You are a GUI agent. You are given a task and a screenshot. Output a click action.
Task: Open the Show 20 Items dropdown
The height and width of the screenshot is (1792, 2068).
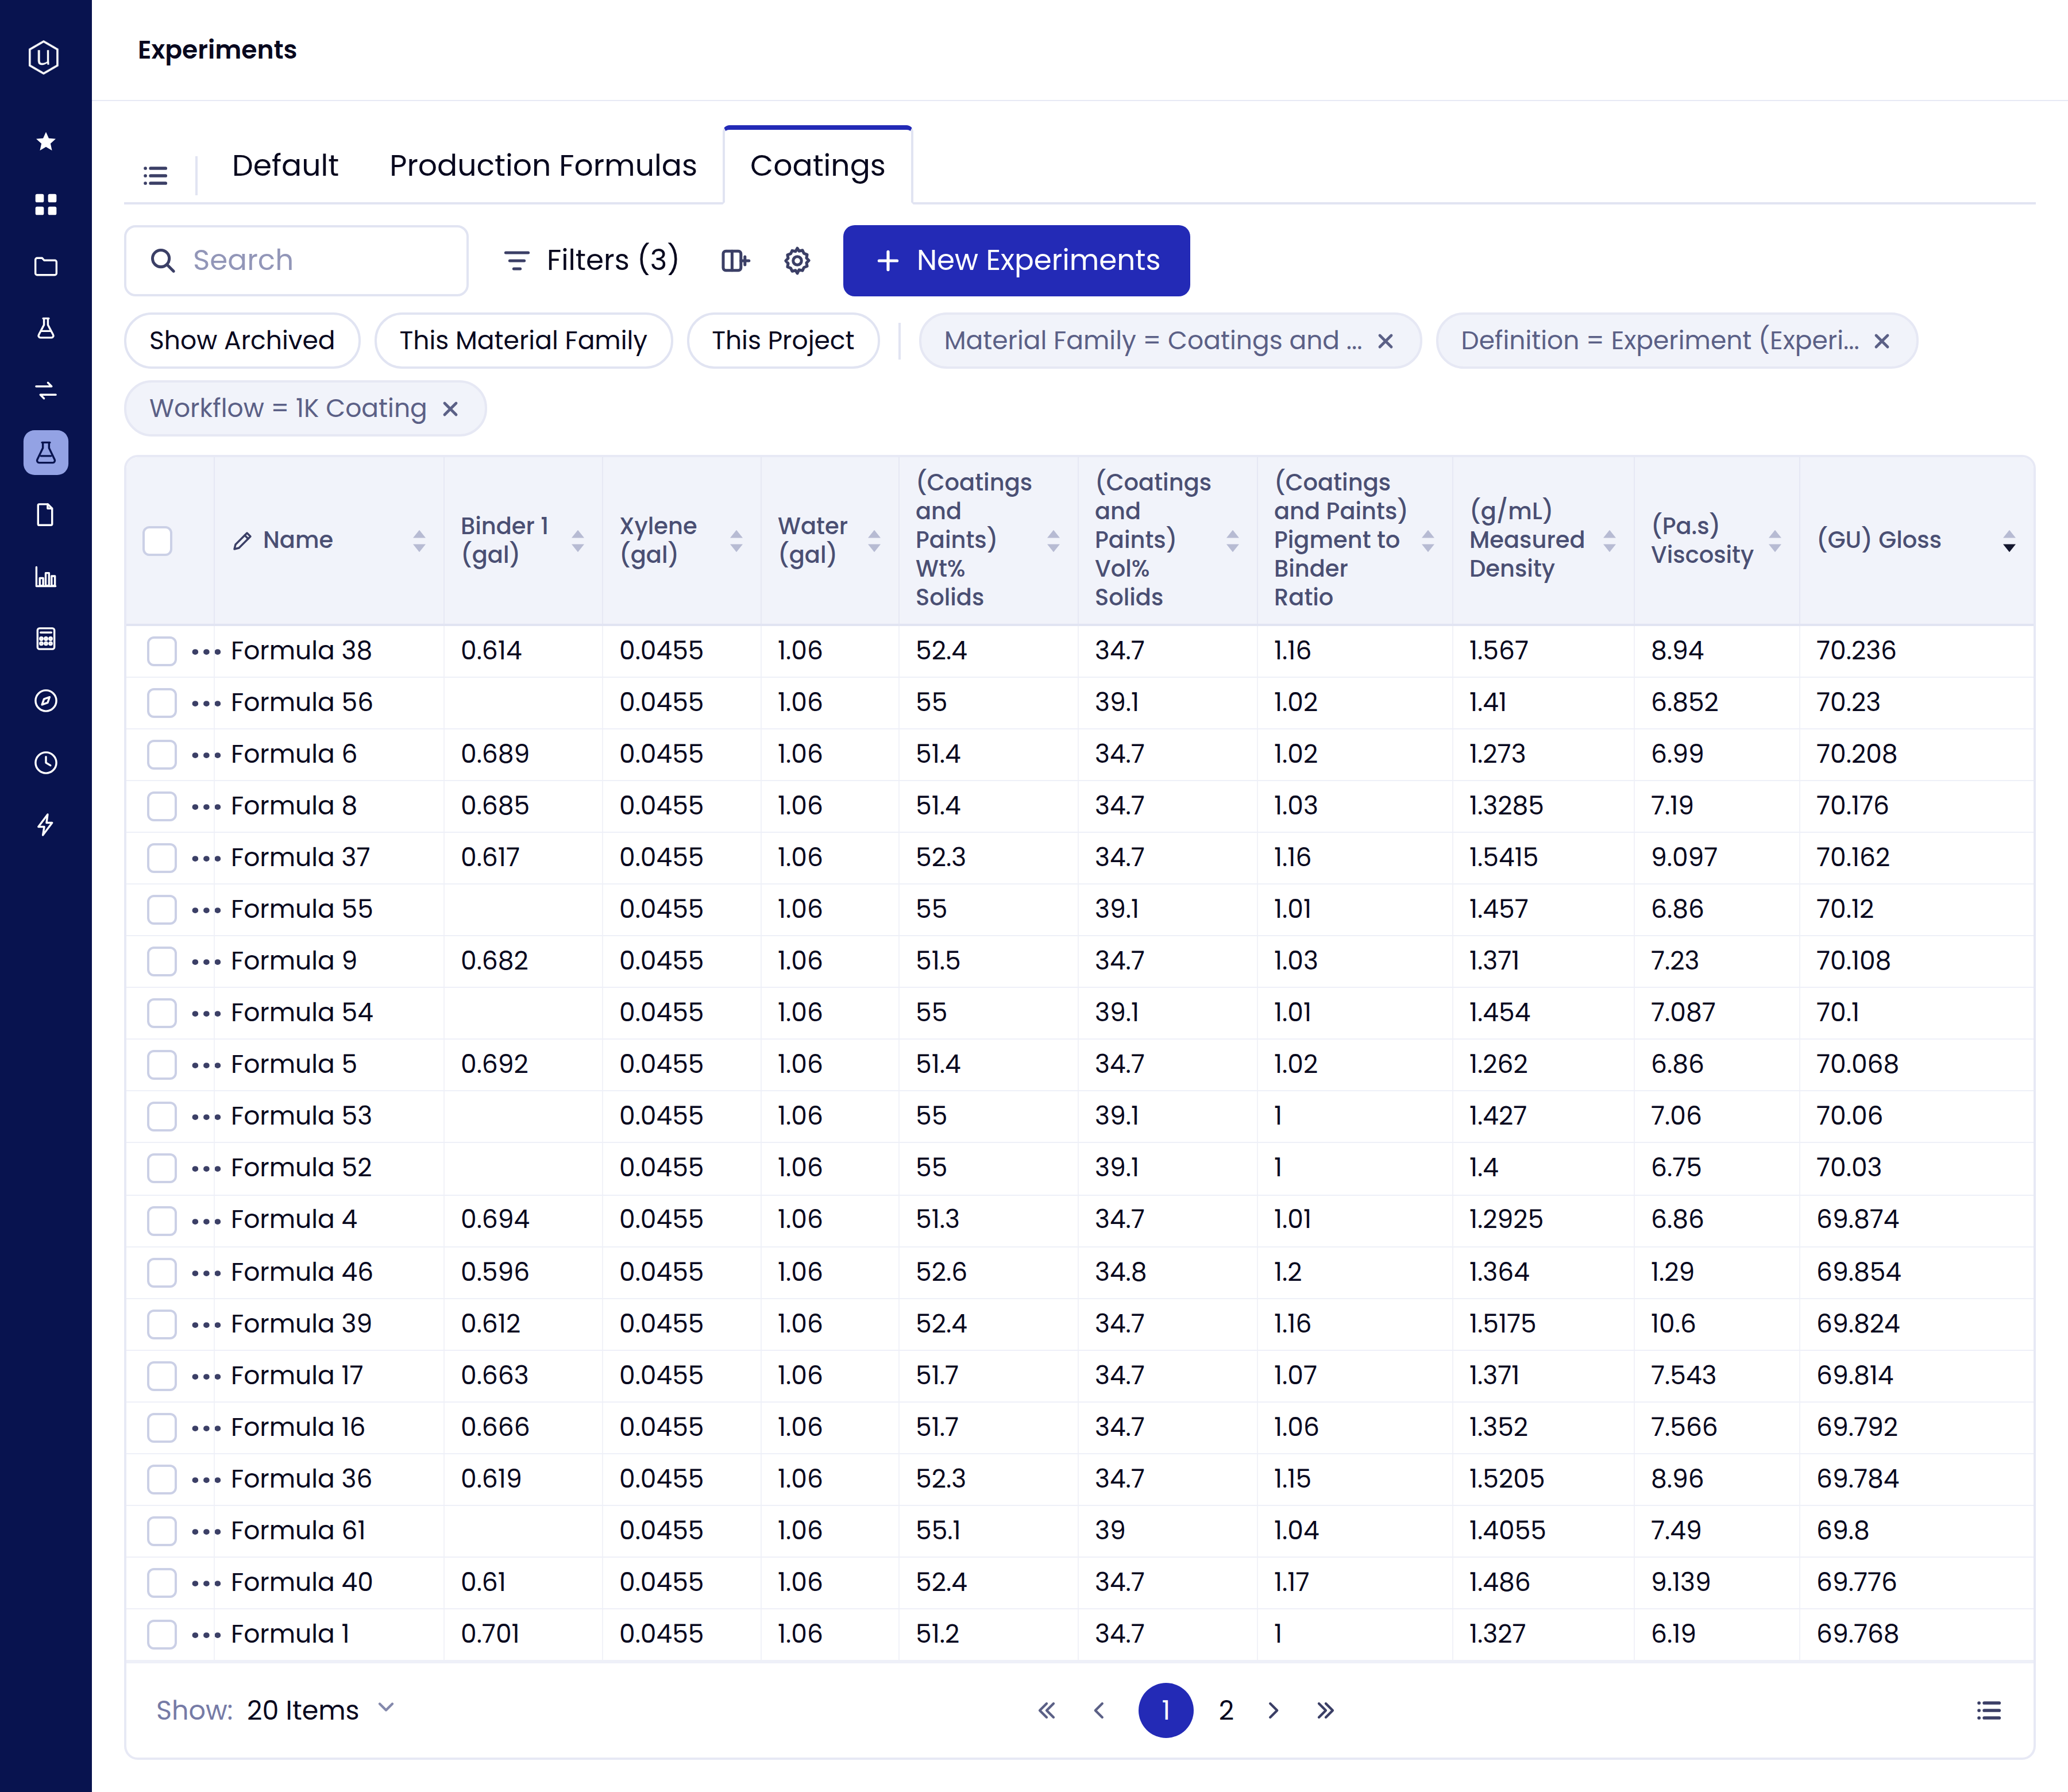[x=321, y=1710]
